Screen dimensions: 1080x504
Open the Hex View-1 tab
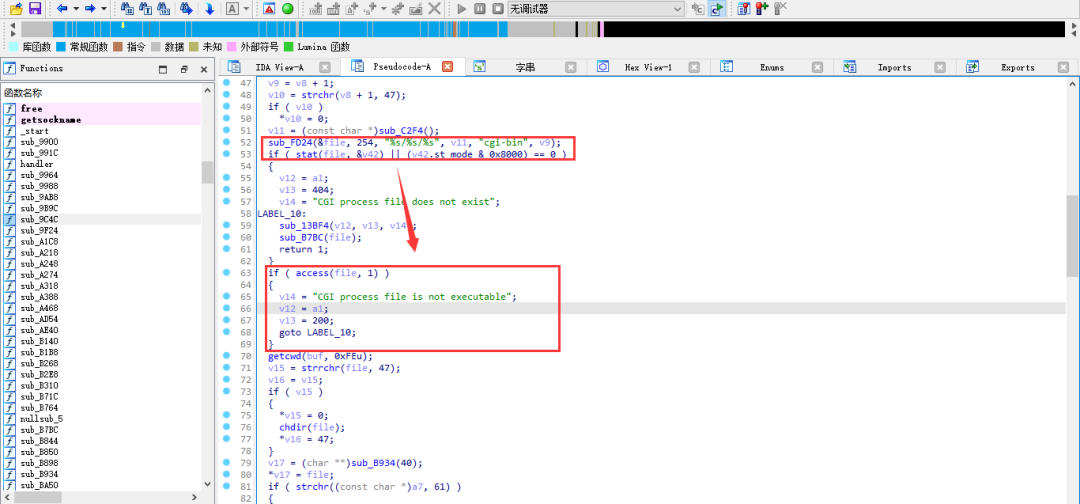pos(647,67)
